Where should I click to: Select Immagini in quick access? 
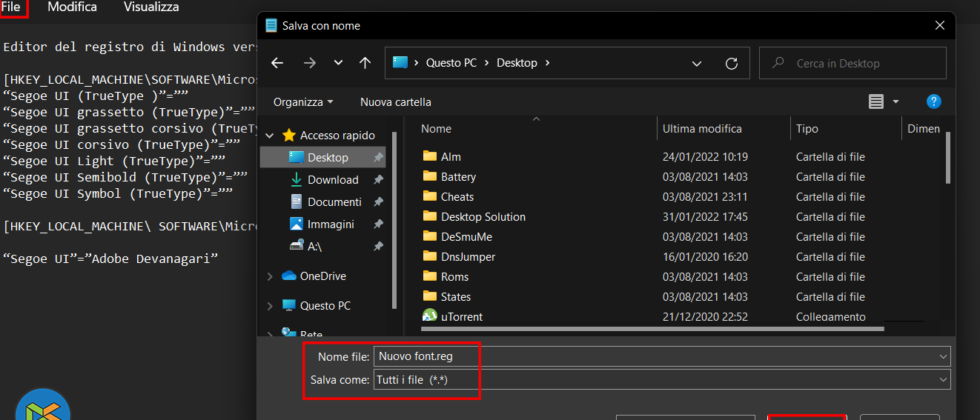tap(330, 224)
